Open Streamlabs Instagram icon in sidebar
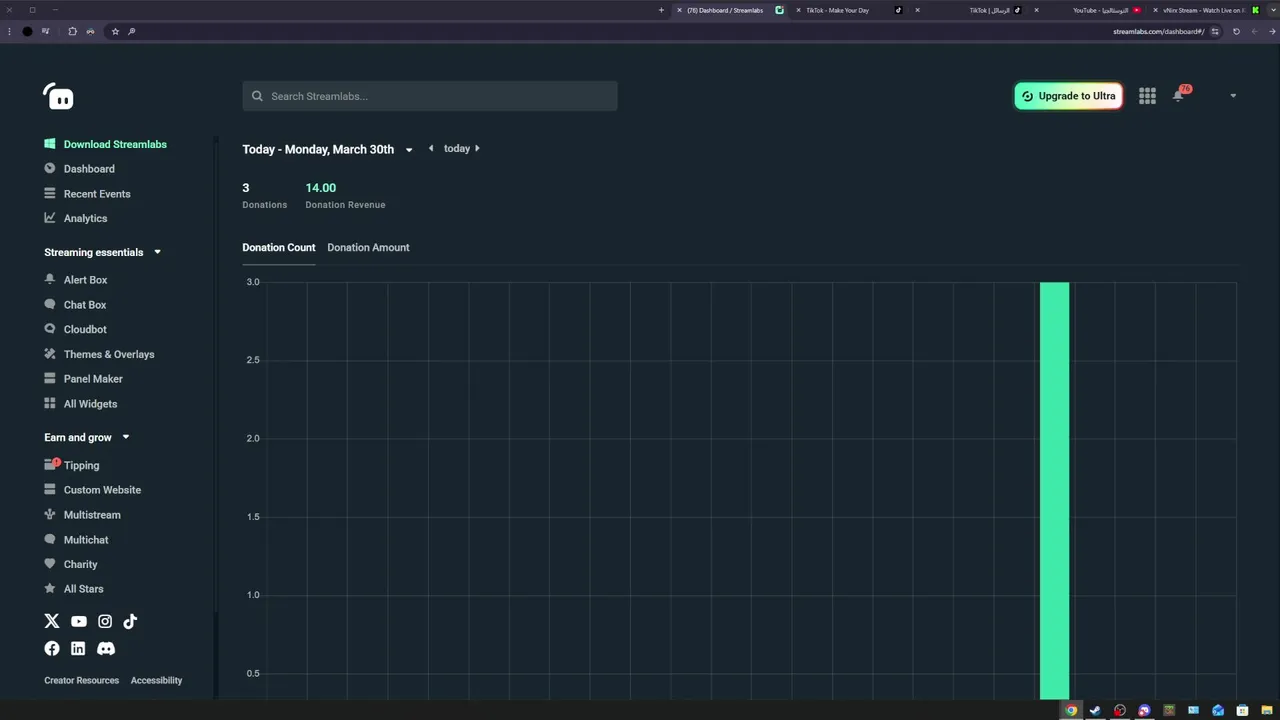 click(x=105, y=621)
